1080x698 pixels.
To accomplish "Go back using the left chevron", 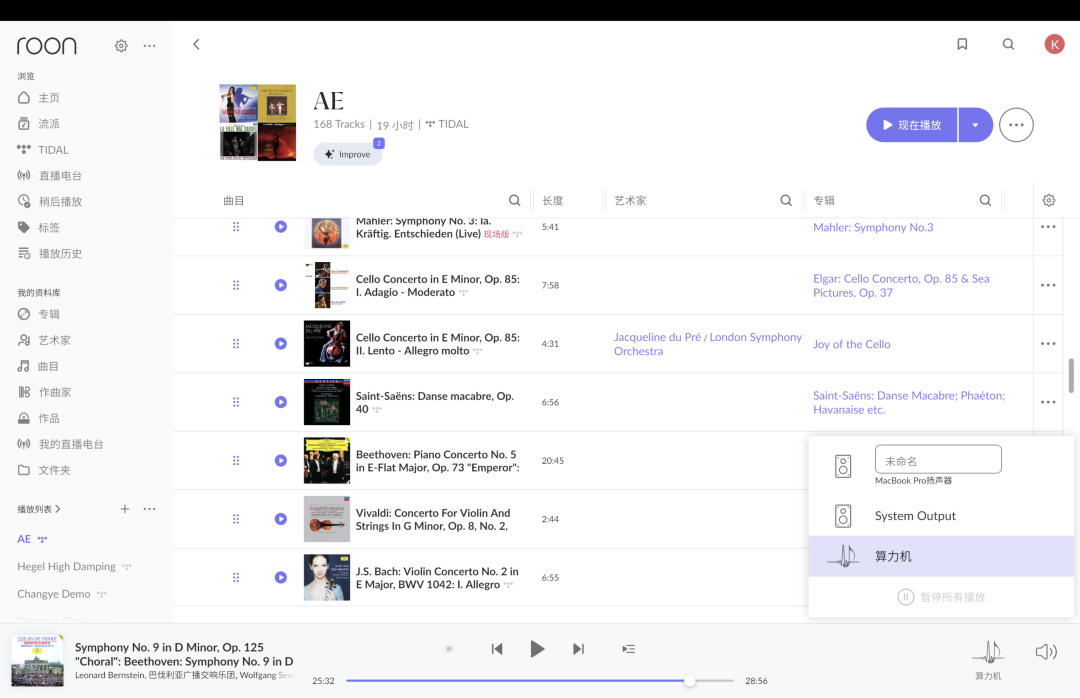I will click(196, 44).
